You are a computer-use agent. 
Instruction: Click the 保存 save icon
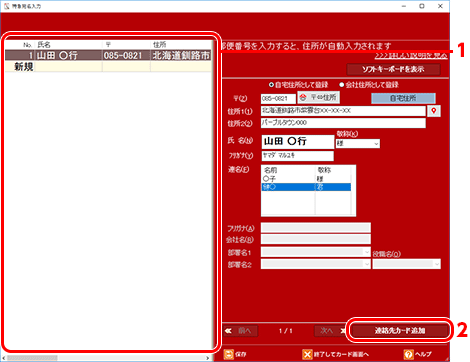click(x=229, y=354)
